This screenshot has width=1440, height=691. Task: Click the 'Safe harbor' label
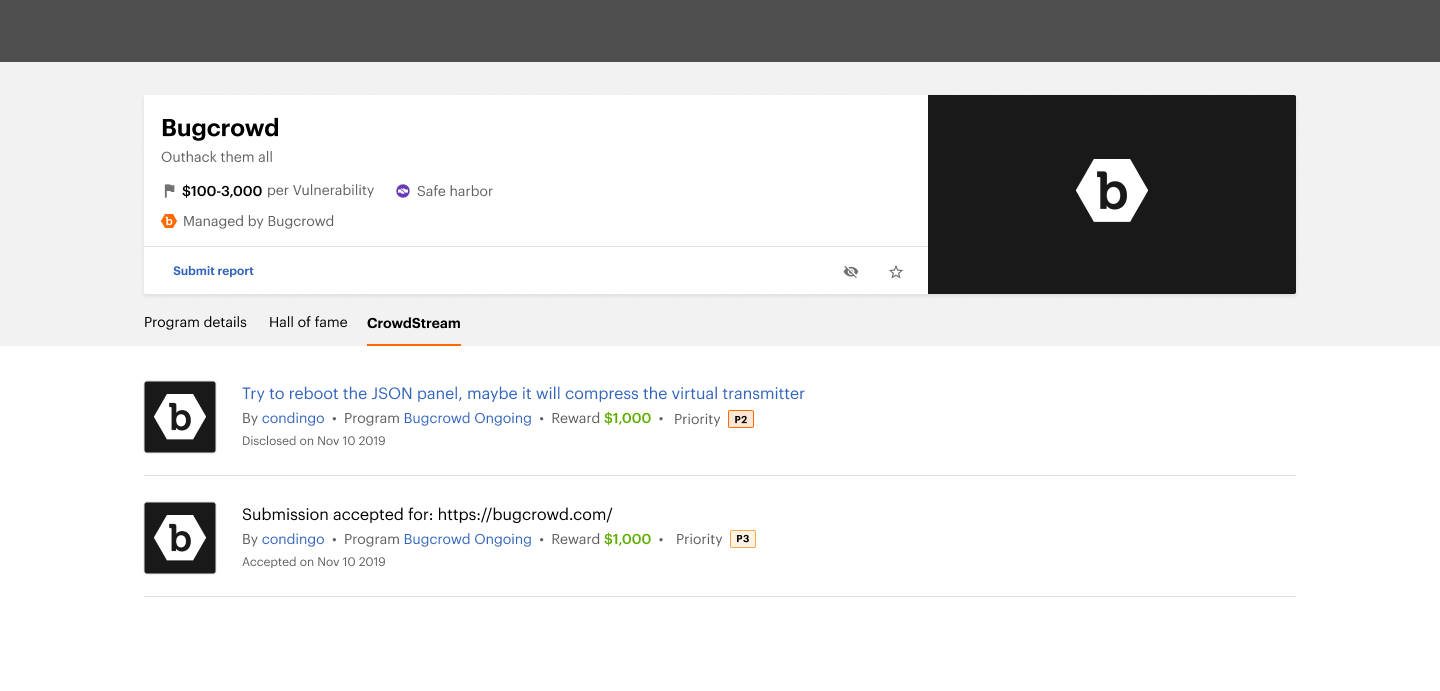click(455, 191)
